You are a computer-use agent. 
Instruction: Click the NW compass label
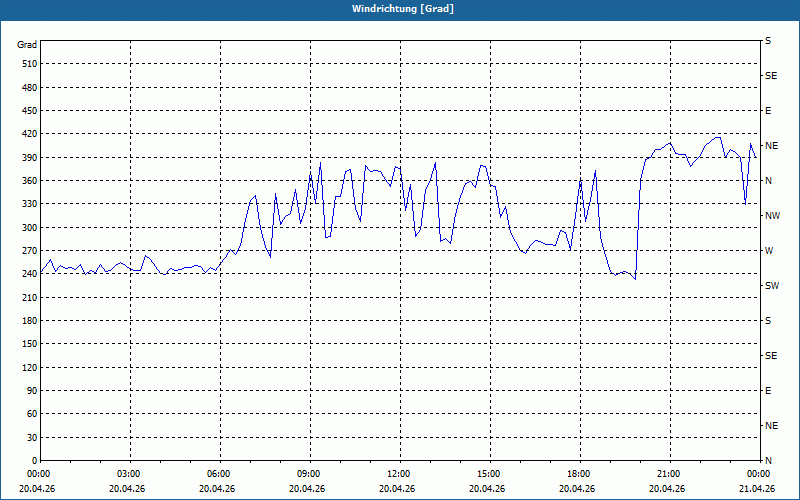(772, 216)
